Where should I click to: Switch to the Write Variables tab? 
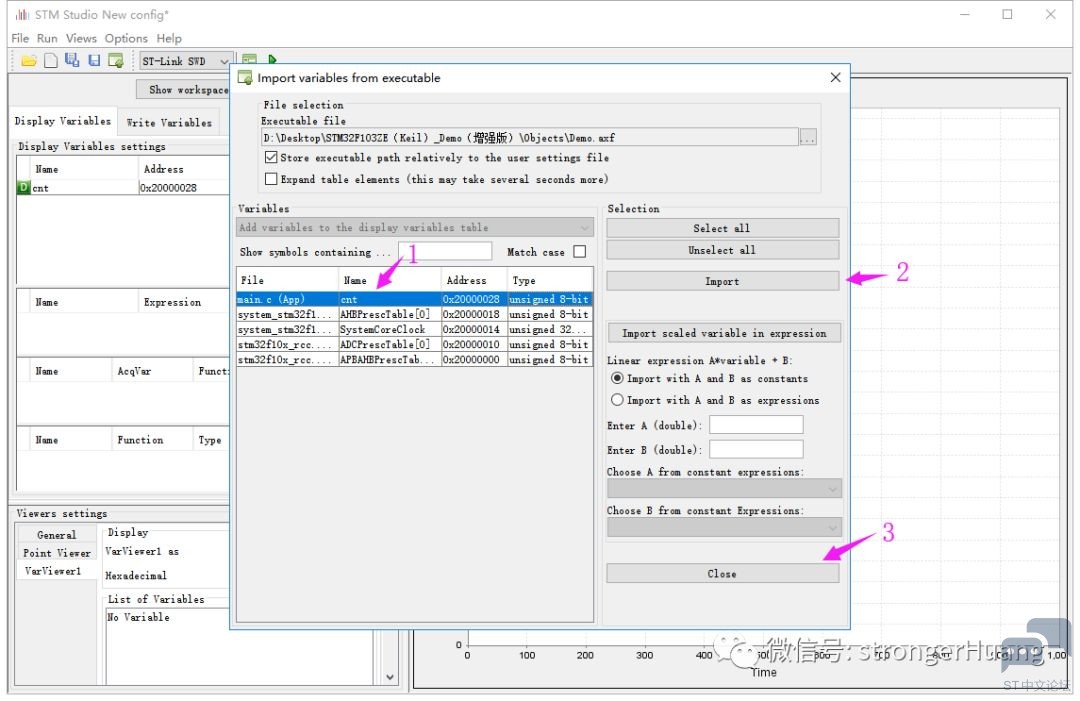(169, 123)
